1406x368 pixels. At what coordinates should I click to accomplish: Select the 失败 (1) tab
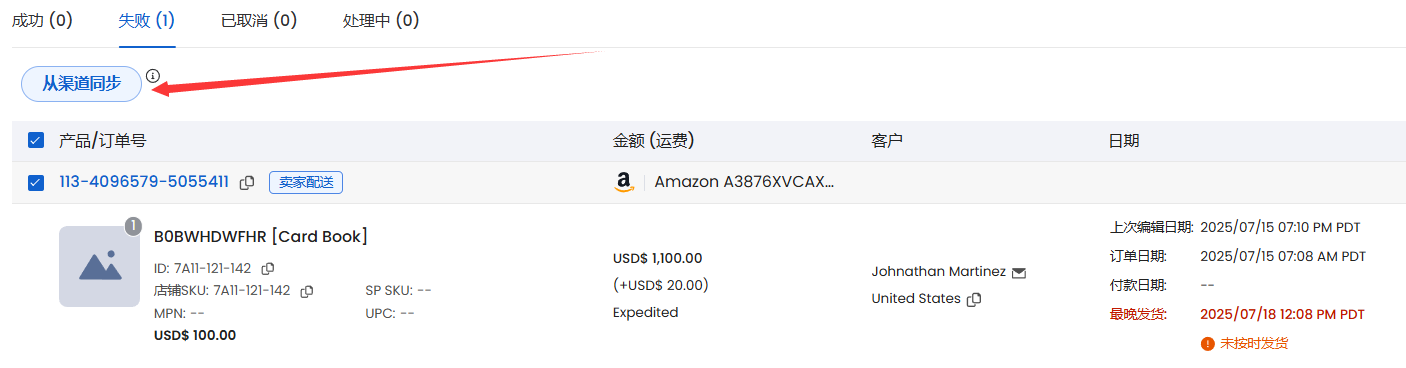[x=147, y=20]
